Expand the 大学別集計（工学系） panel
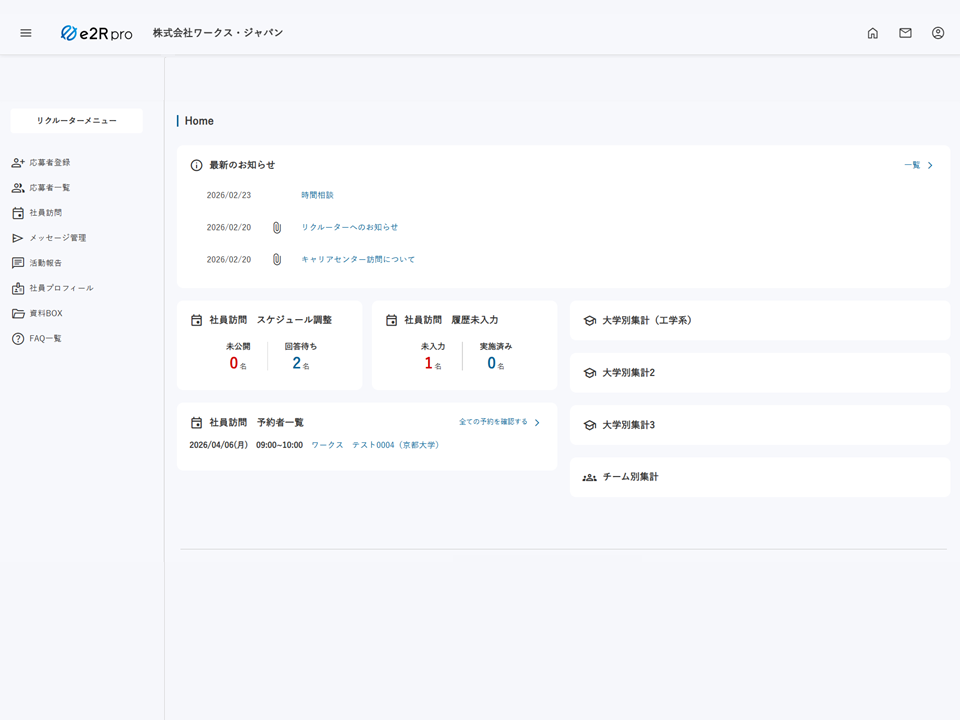This screenshot has width=960, height=720. 646,321
